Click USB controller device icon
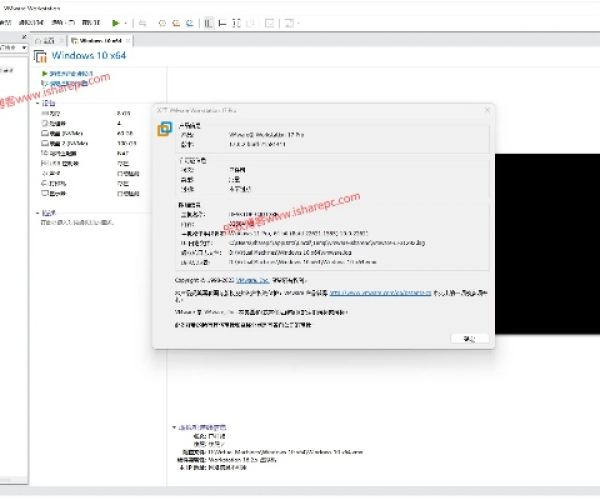The image size is (600, 500). pyautogui.click(x=45, y=163)
